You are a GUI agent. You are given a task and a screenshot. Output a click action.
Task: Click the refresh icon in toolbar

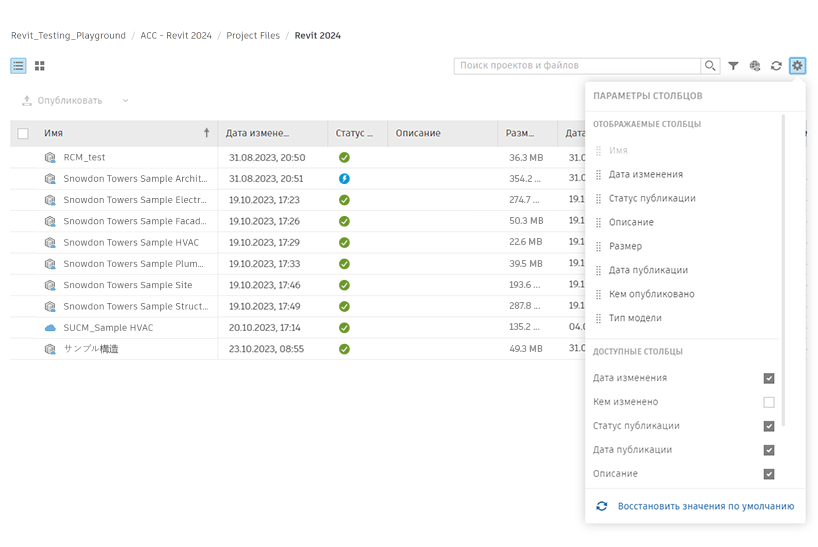click(x=776, y=66)
